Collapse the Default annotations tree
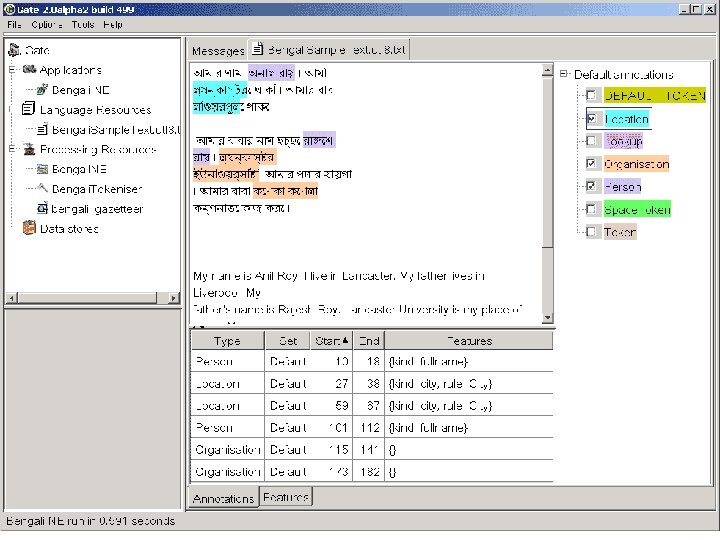 pos(564,74)
